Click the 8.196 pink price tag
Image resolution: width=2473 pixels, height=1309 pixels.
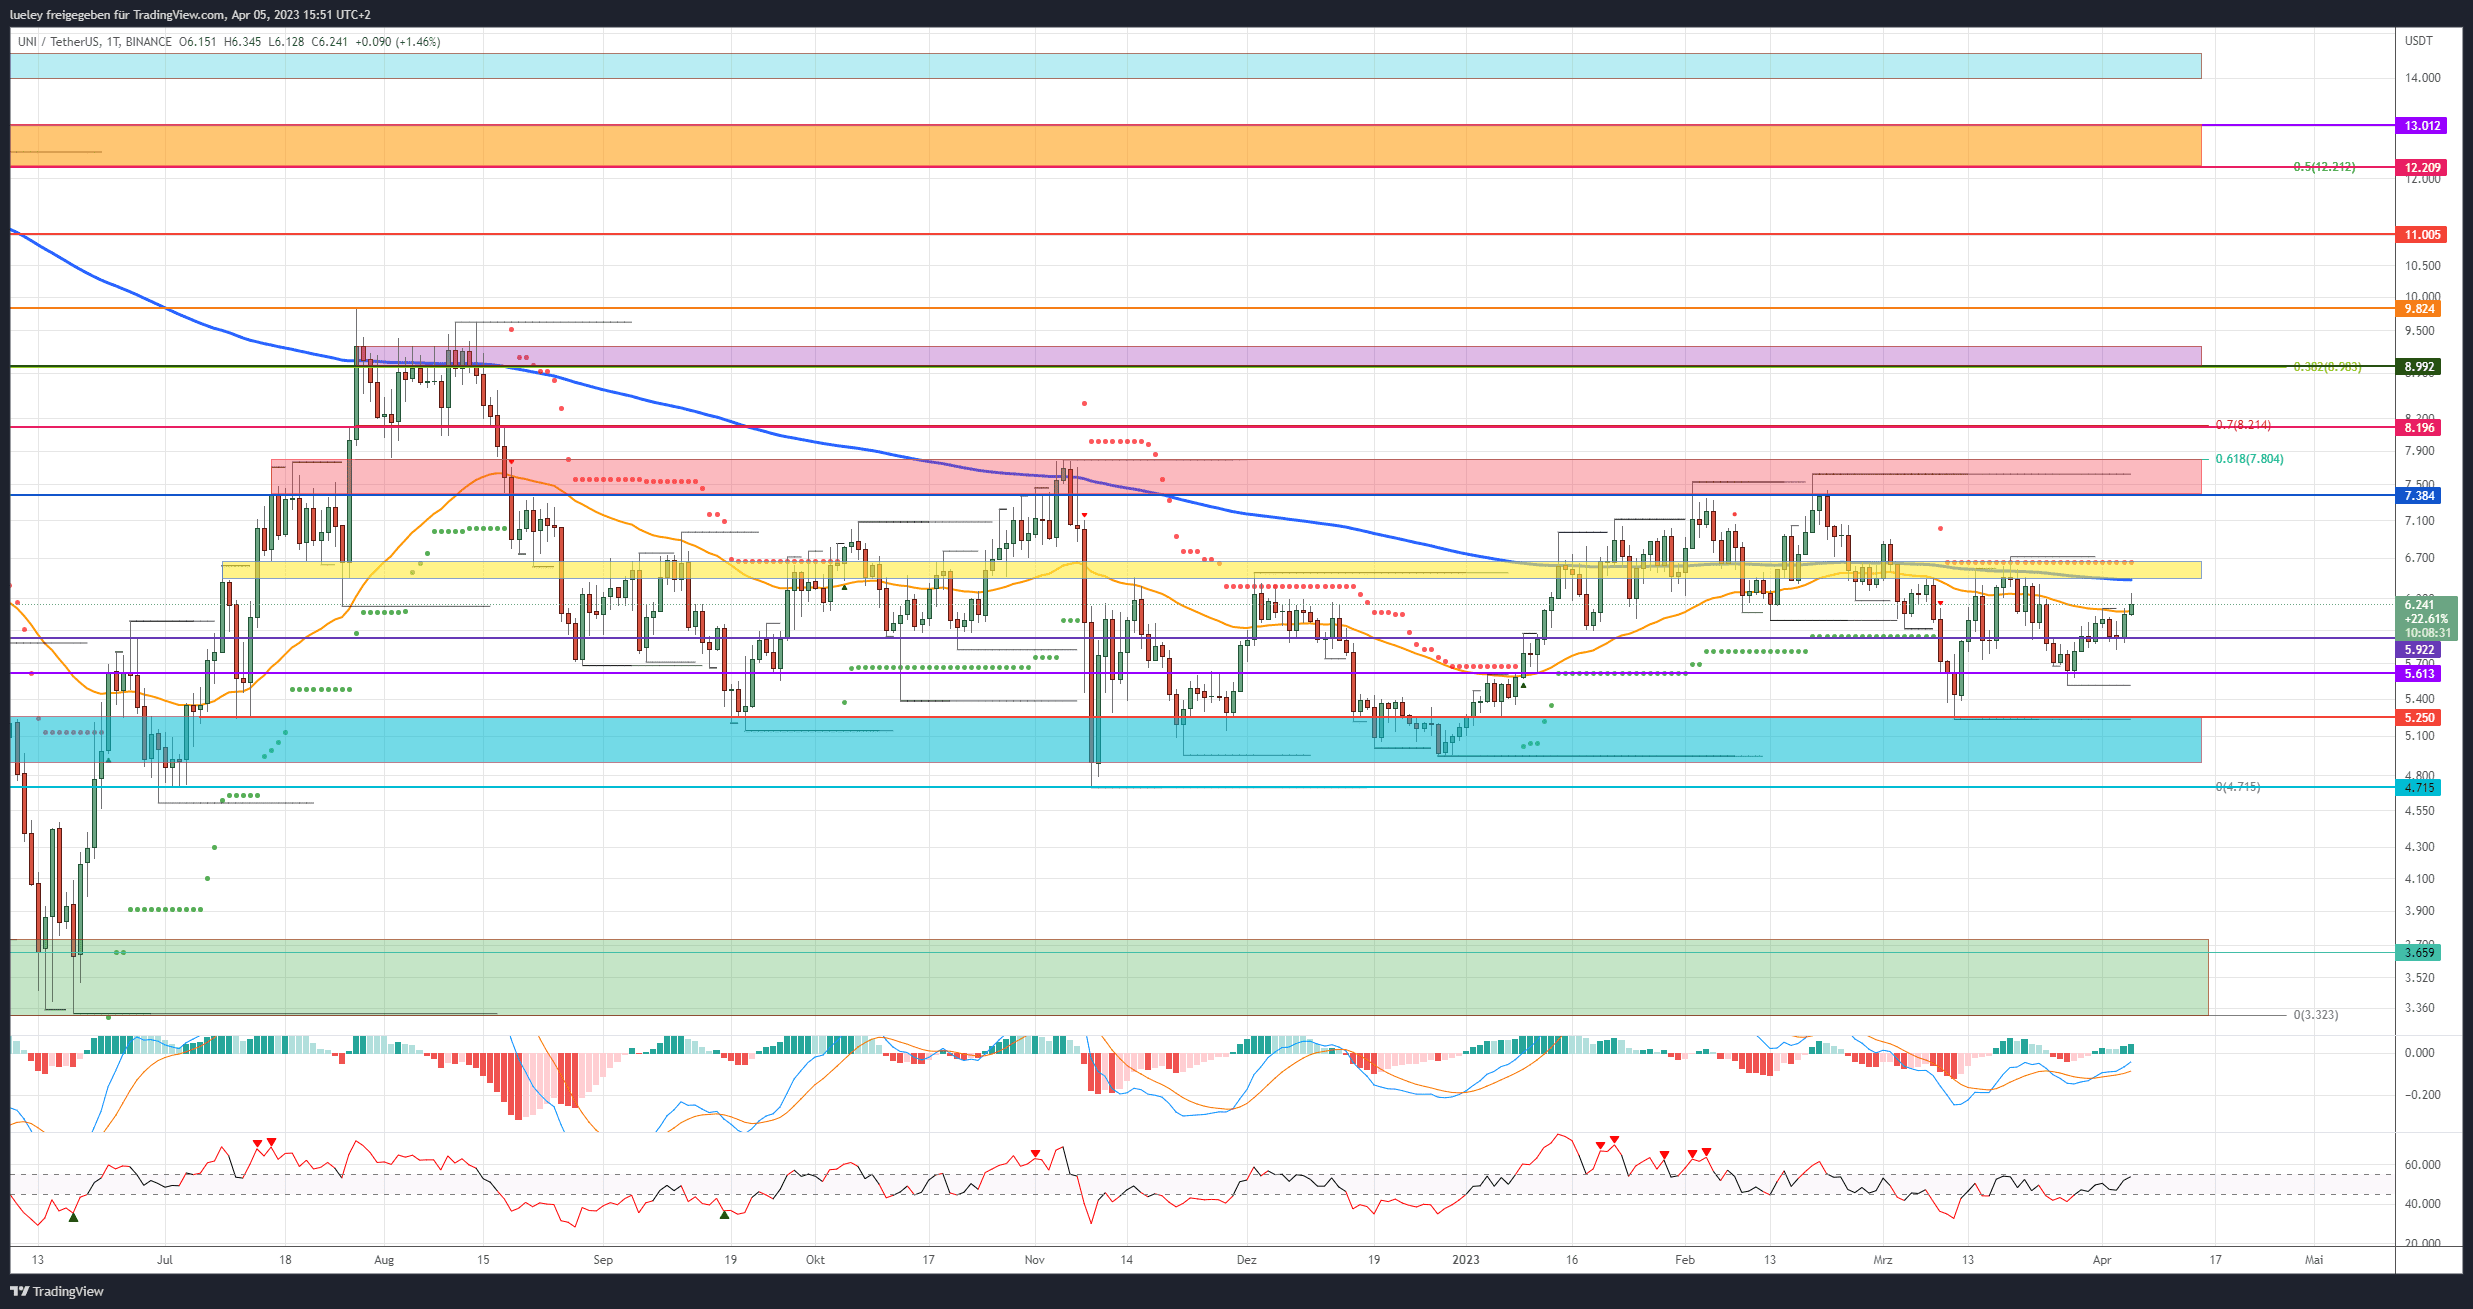[2419, 428]
